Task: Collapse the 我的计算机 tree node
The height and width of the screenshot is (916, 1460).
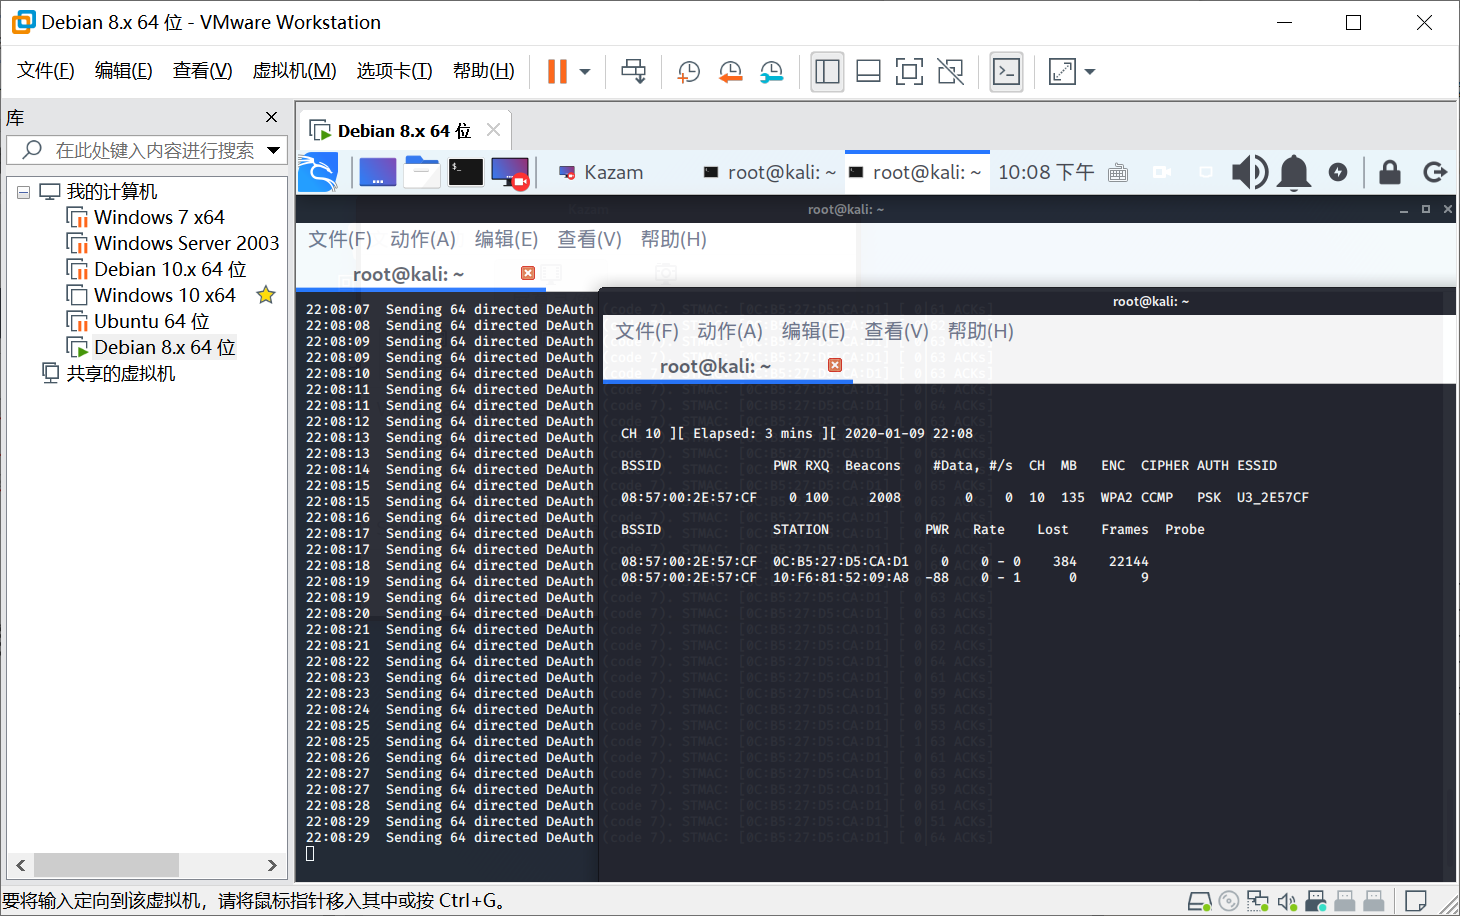Action: pos(23,192)
